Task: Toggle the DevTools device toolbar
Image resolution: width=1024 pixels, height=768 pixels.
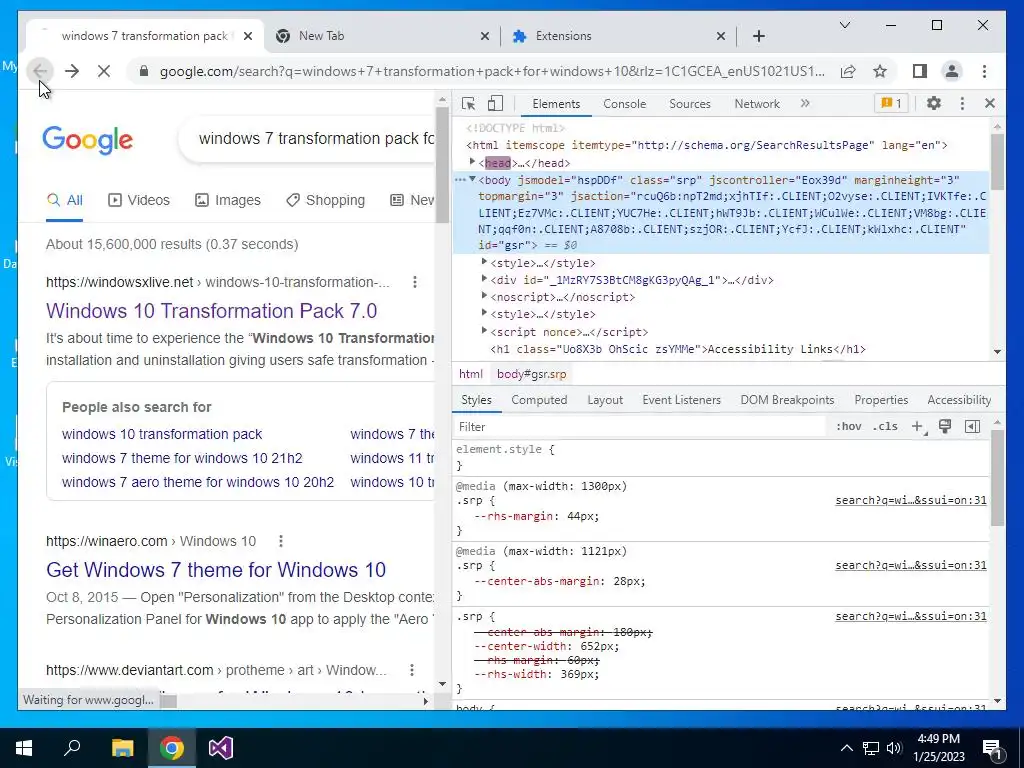Action: coord(496,103)
